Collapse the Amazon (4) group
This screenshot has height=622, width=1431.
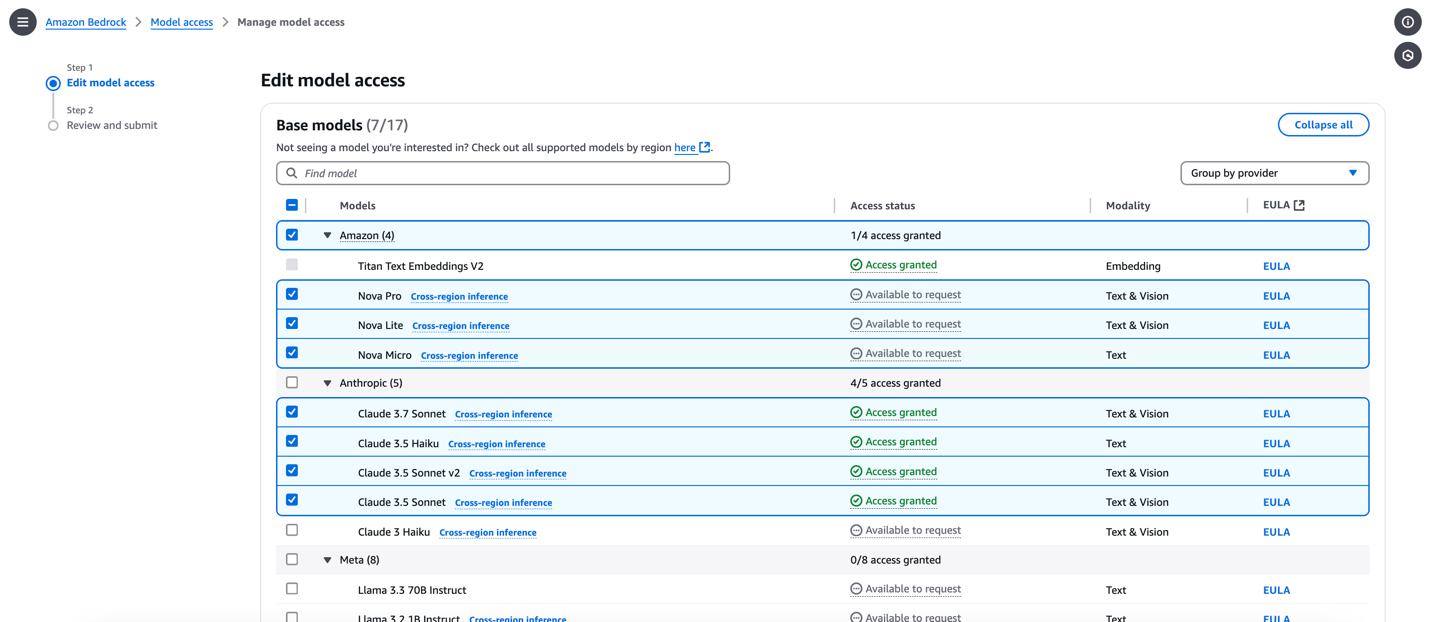tap(327, 236)
